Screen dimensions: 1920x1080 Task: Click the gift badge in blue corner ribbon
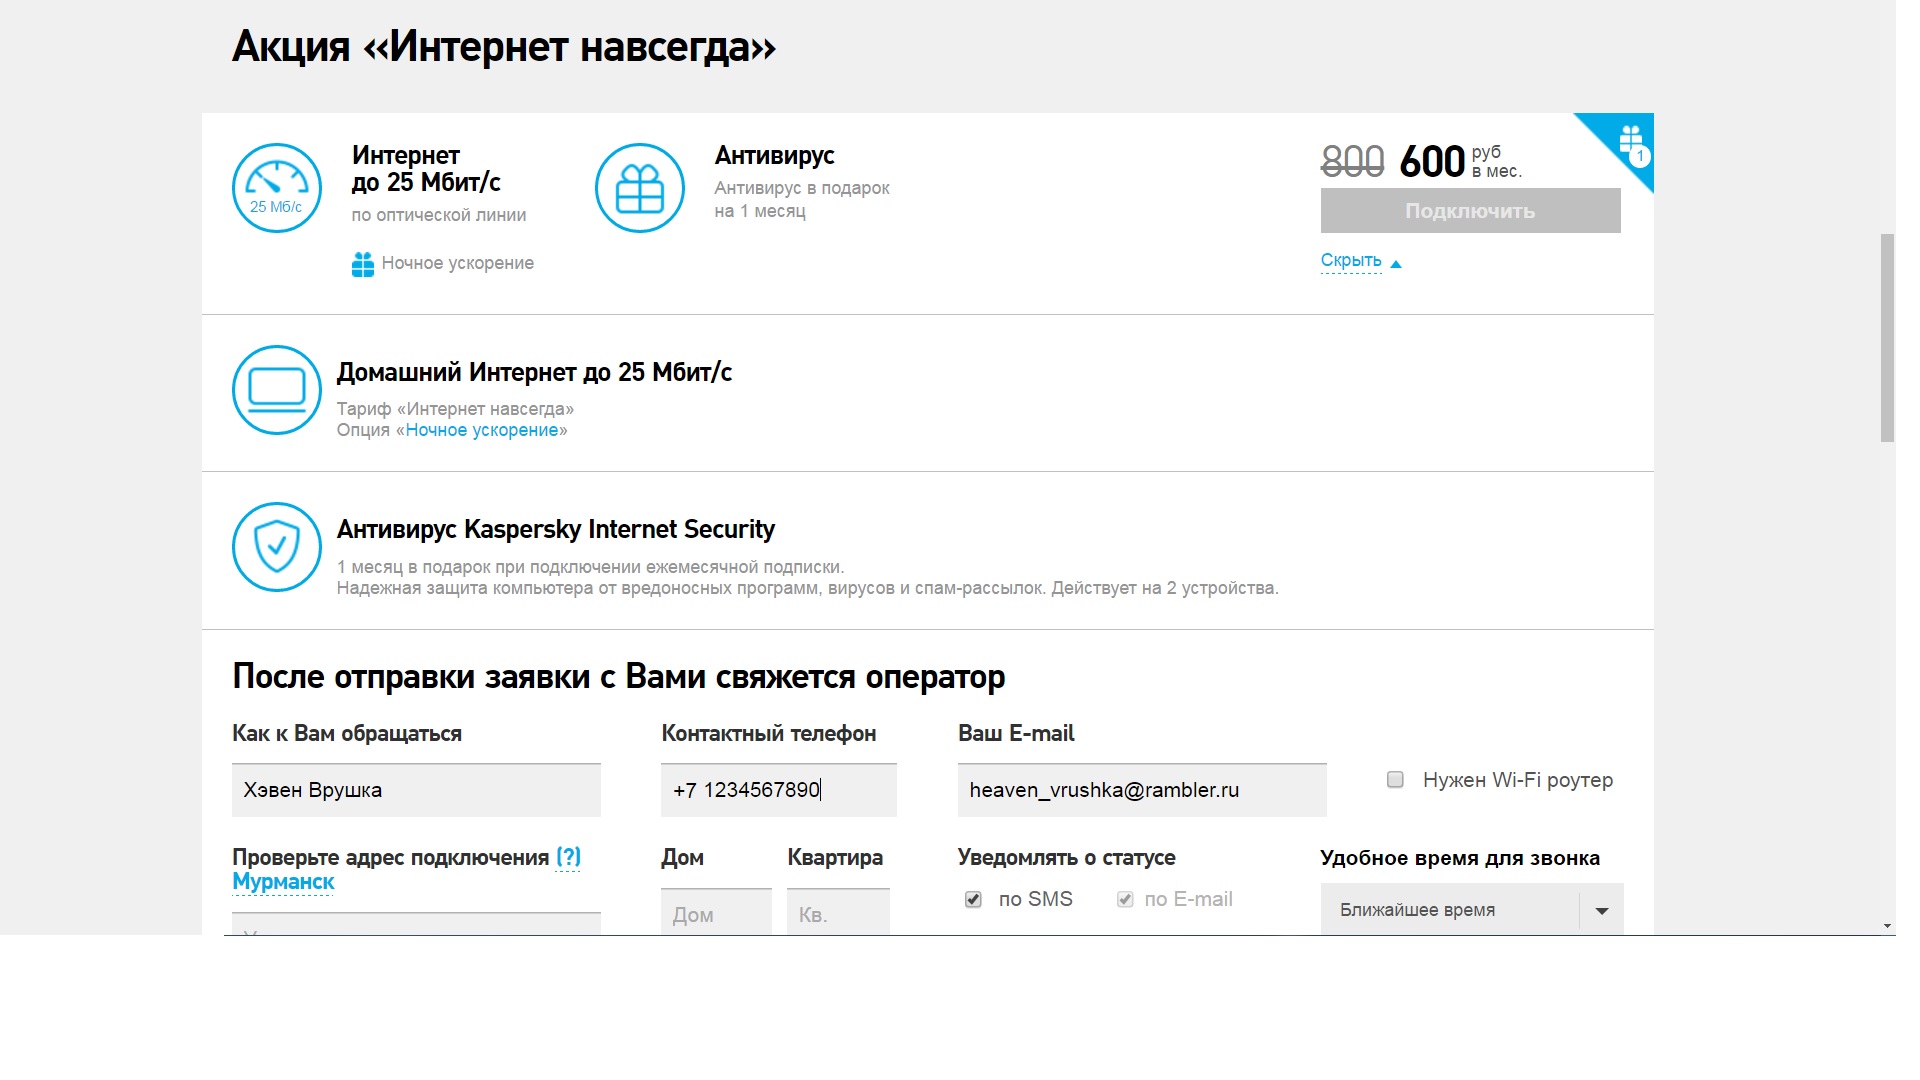(x=1632, y=143)
